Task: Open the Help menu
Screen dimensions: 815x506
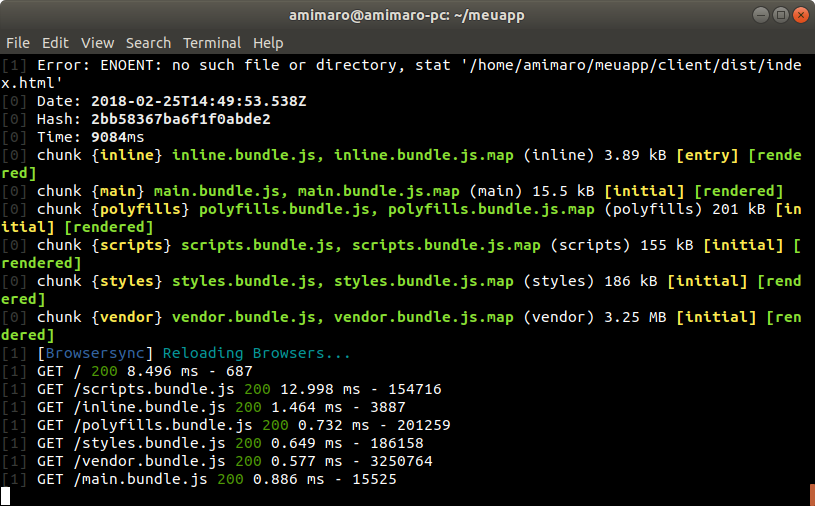Action: (x=268, y=43)
